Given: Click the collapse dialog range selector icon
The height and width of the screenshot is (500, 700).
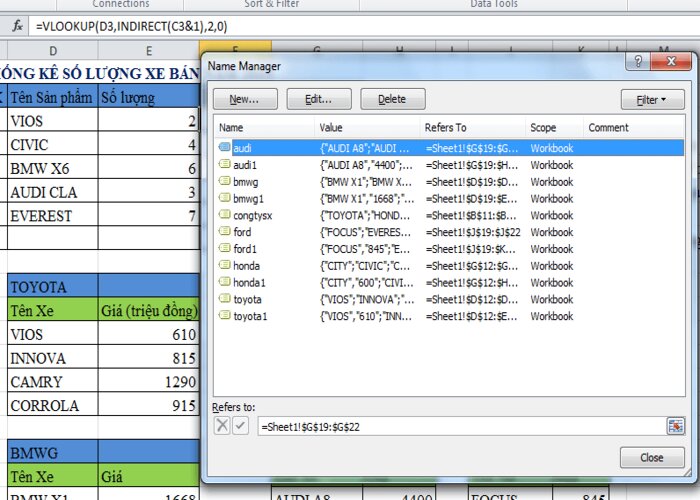Looking at the screenshot, I should [x=675, y=426].
